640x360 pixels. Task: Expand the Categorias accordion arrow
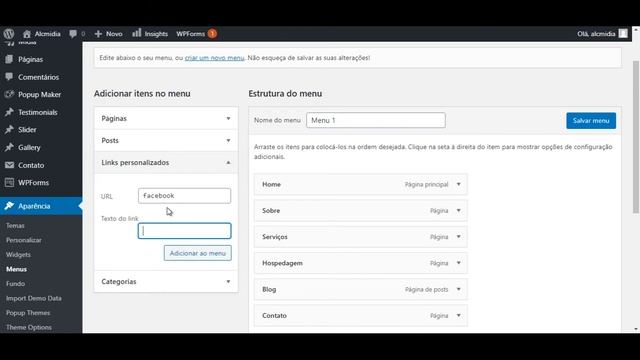tap(228, 282)
